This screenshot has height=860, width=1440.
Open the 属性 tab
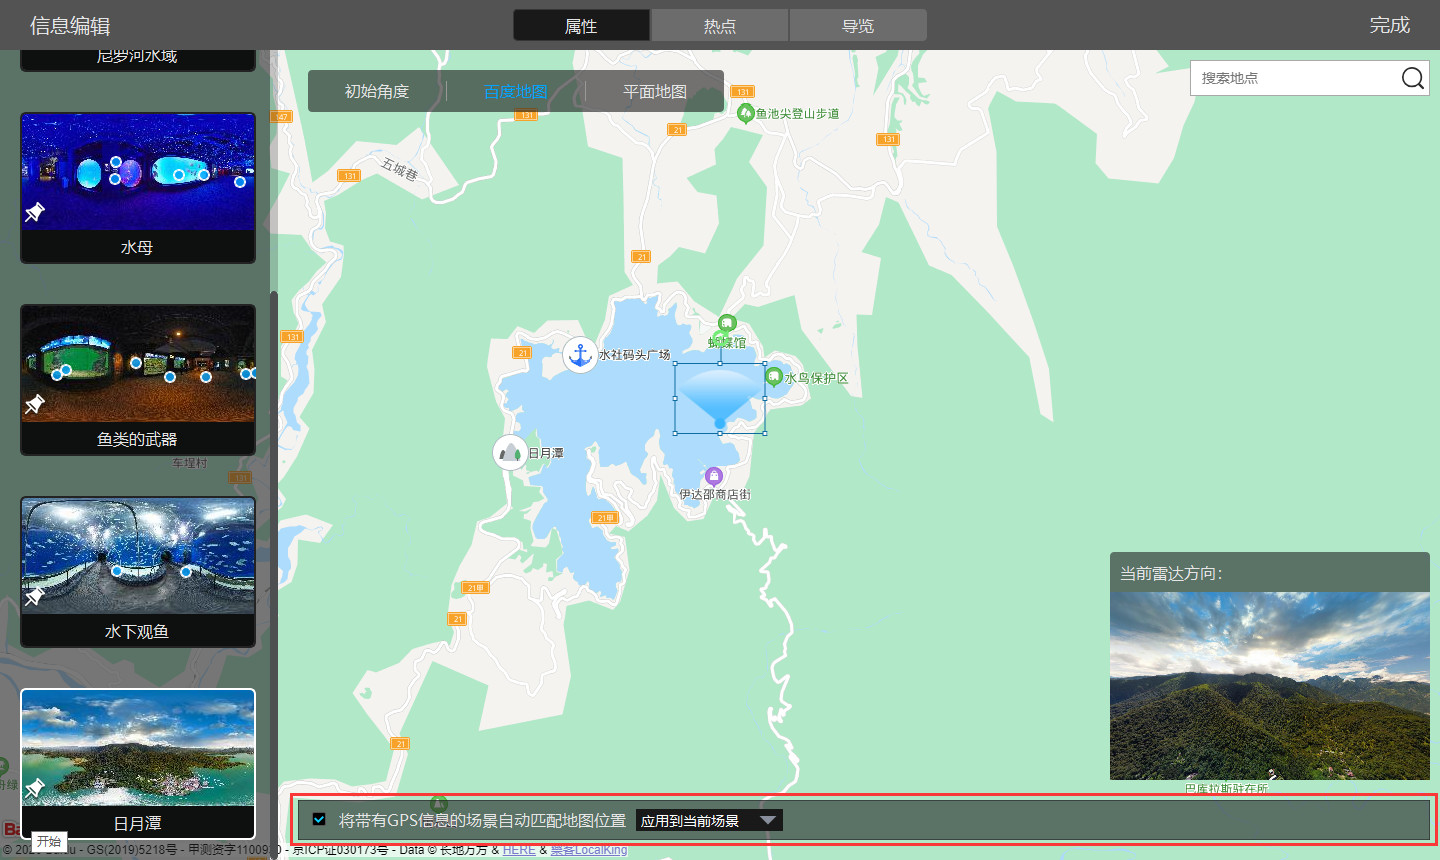tap(581, 26)
